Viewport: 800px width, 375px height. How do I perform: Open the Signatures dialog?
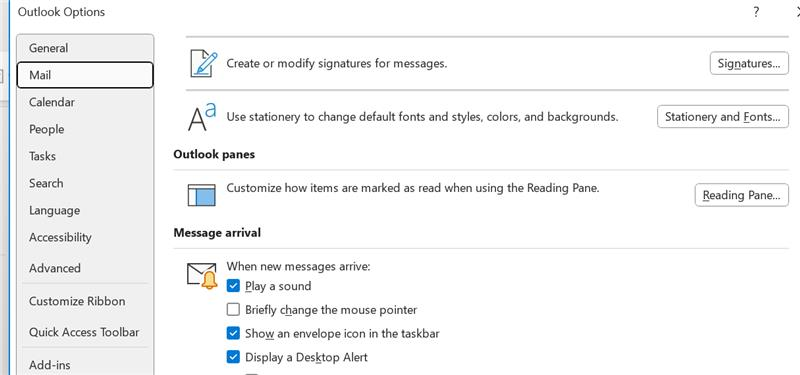point(749,63)
